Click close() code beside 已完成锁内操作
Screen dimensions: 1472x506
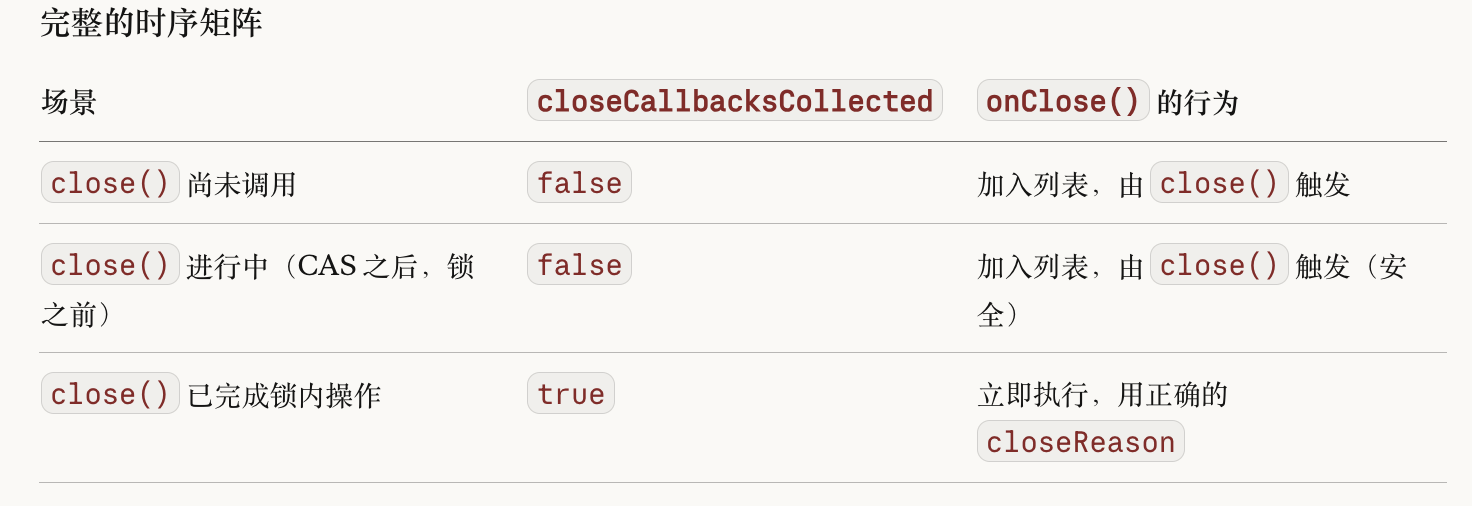click(110, 394)
